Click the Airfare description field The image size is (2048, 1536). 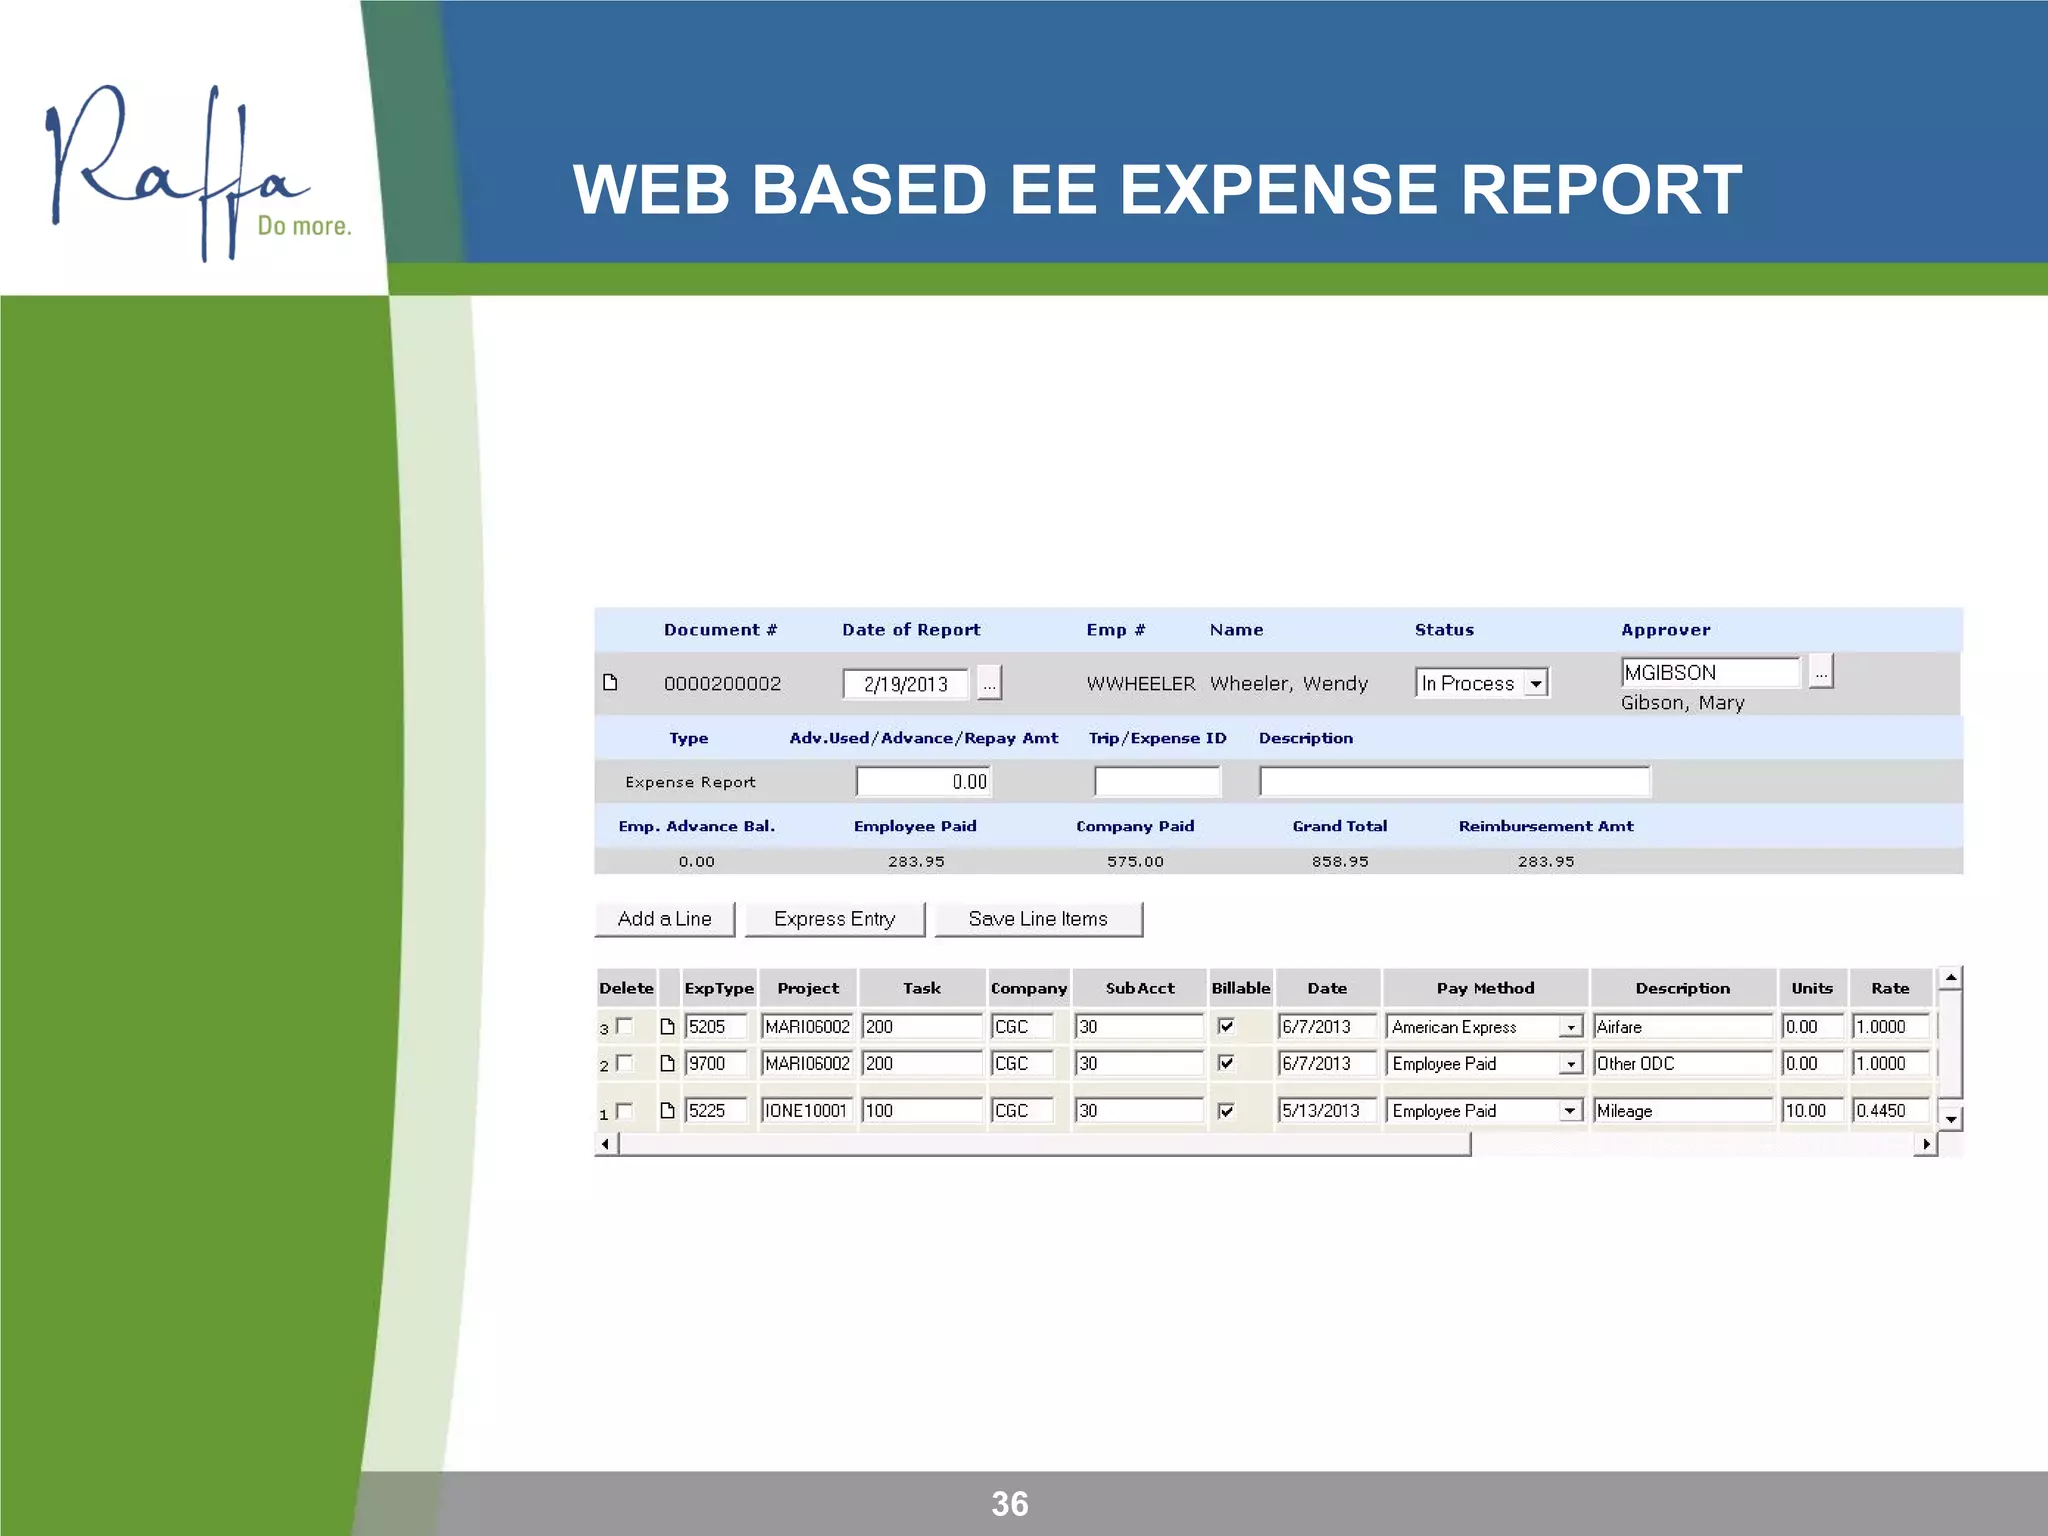(1683, 1027)
